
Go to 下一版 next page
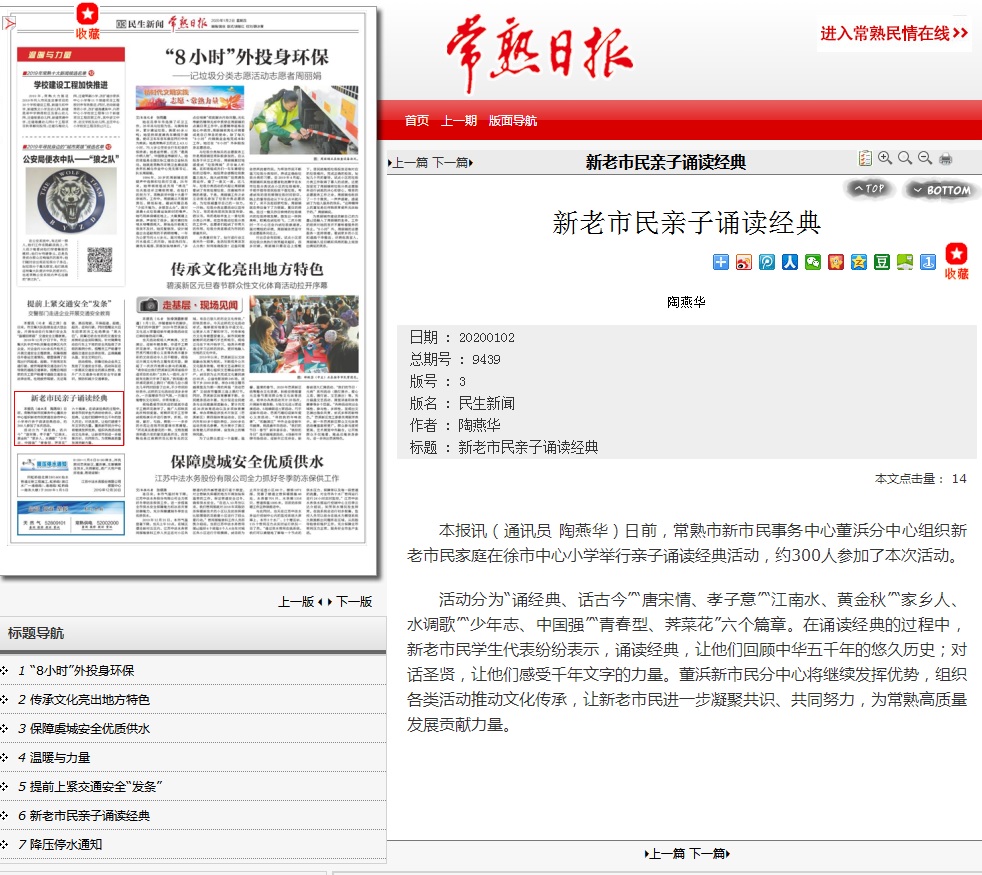353,602
